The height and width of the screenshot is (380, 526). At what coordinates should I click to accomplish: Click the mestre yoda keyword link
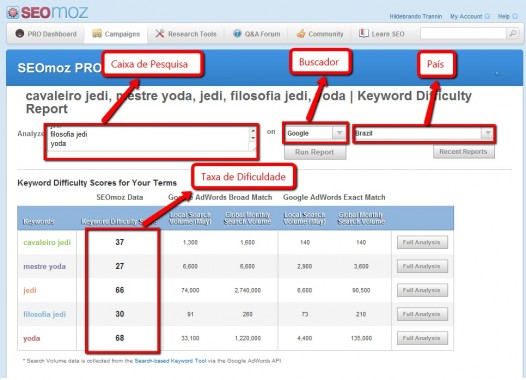tap(44, 267)
